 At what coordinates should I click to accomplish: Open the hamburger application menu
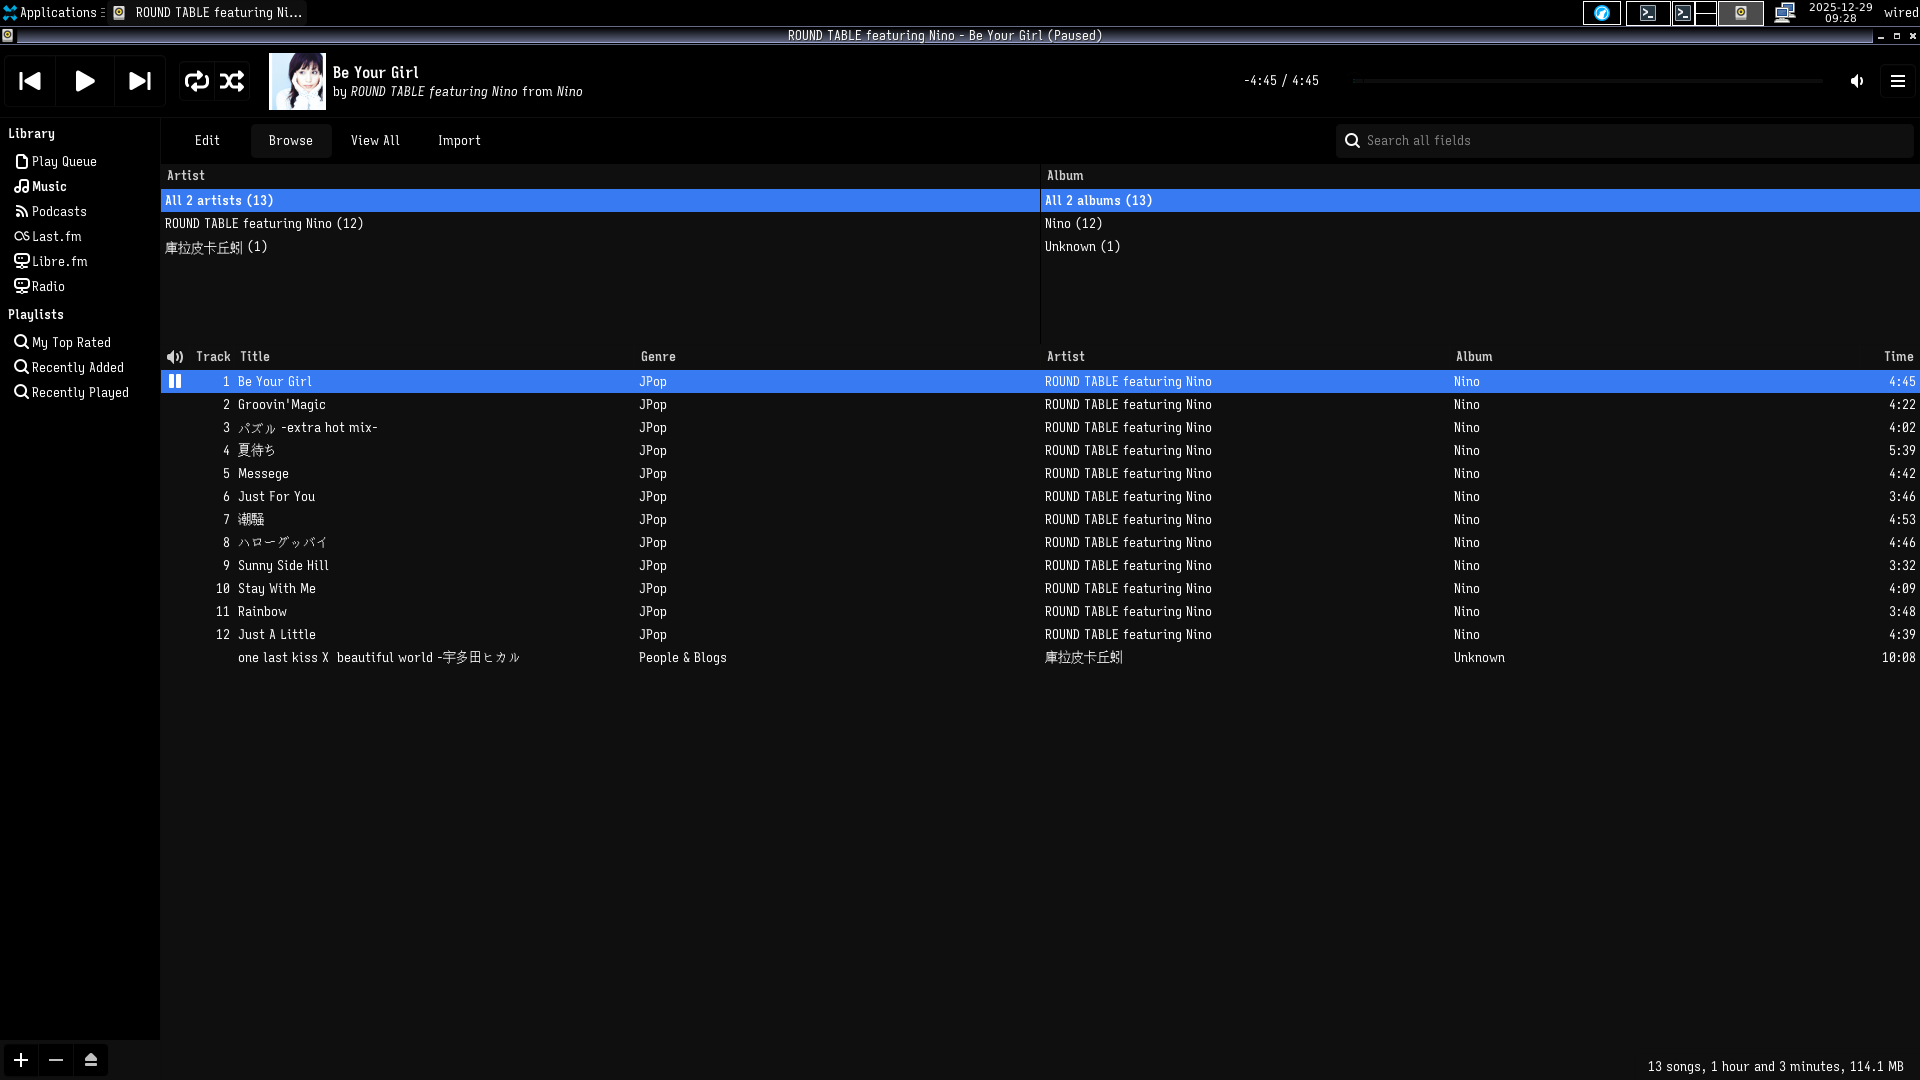[x=1897, y=81]
